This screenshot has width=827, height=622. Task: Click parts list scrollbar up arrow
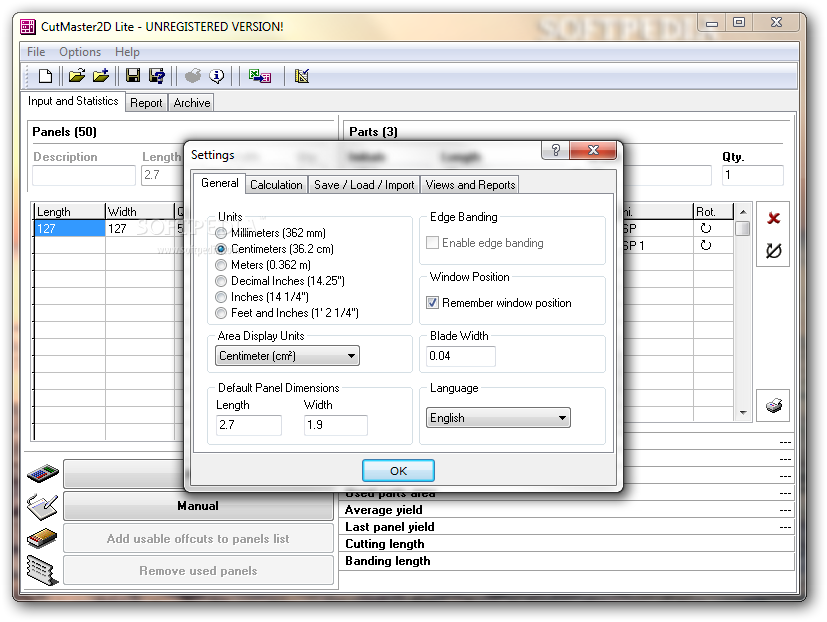(743, 212)
